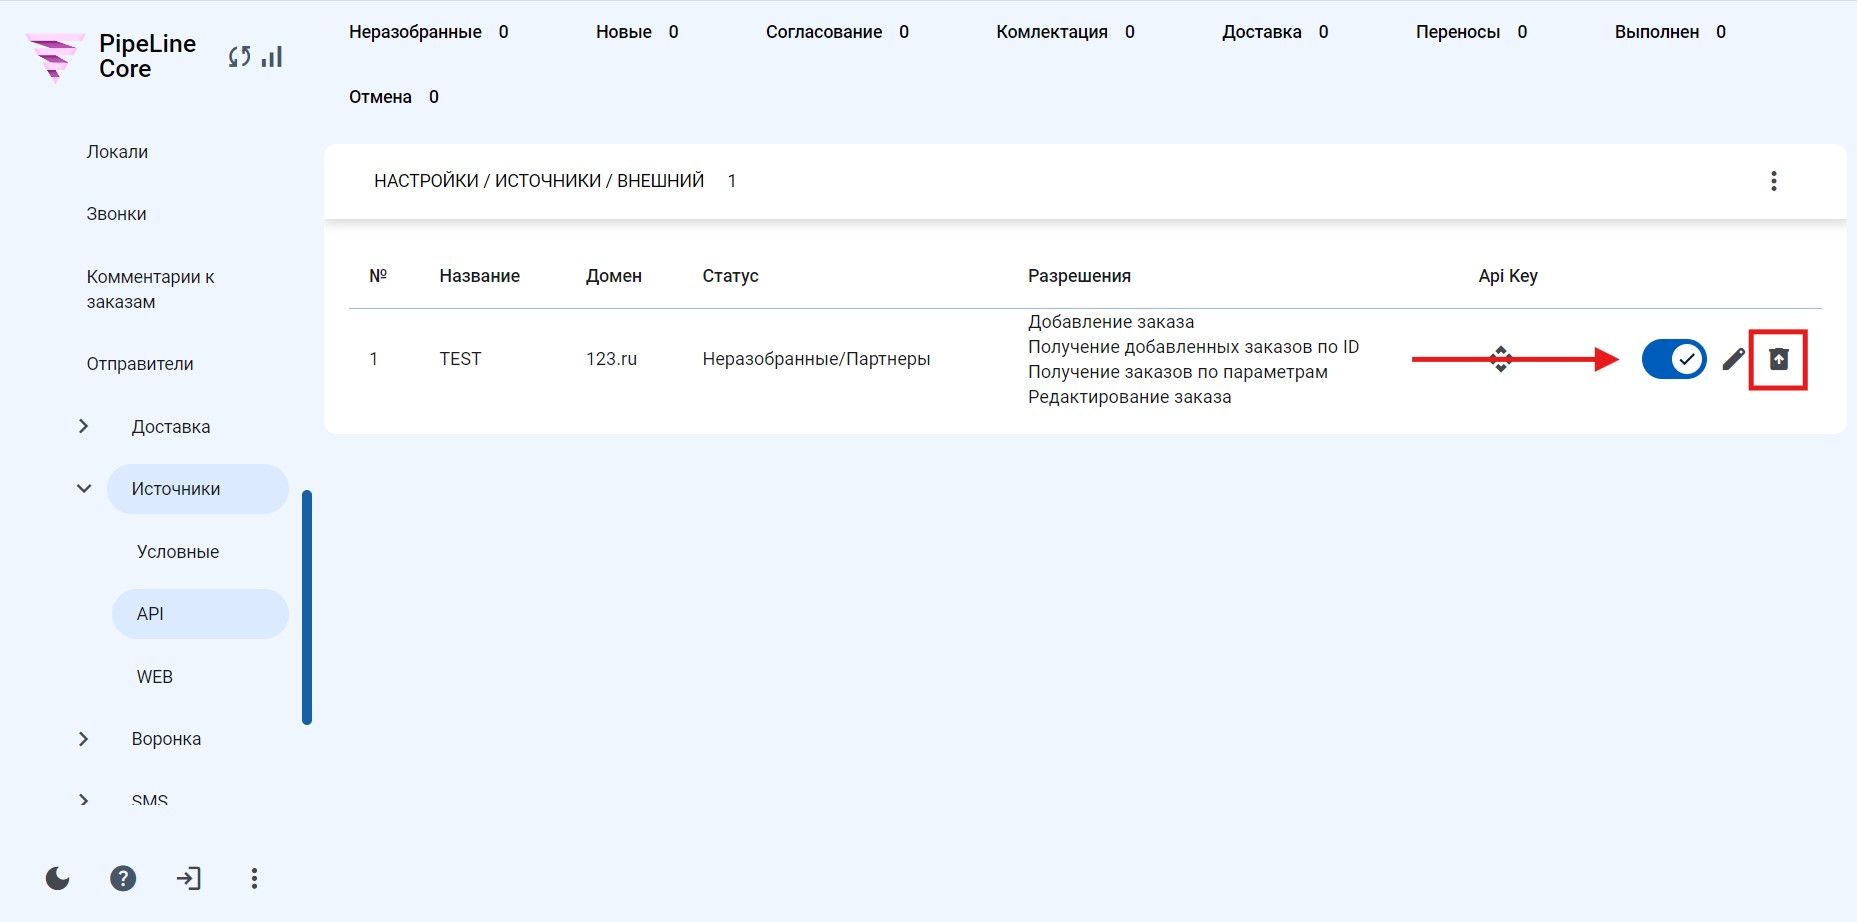Edit the TEST source with pencil icon

point(1733,359)
